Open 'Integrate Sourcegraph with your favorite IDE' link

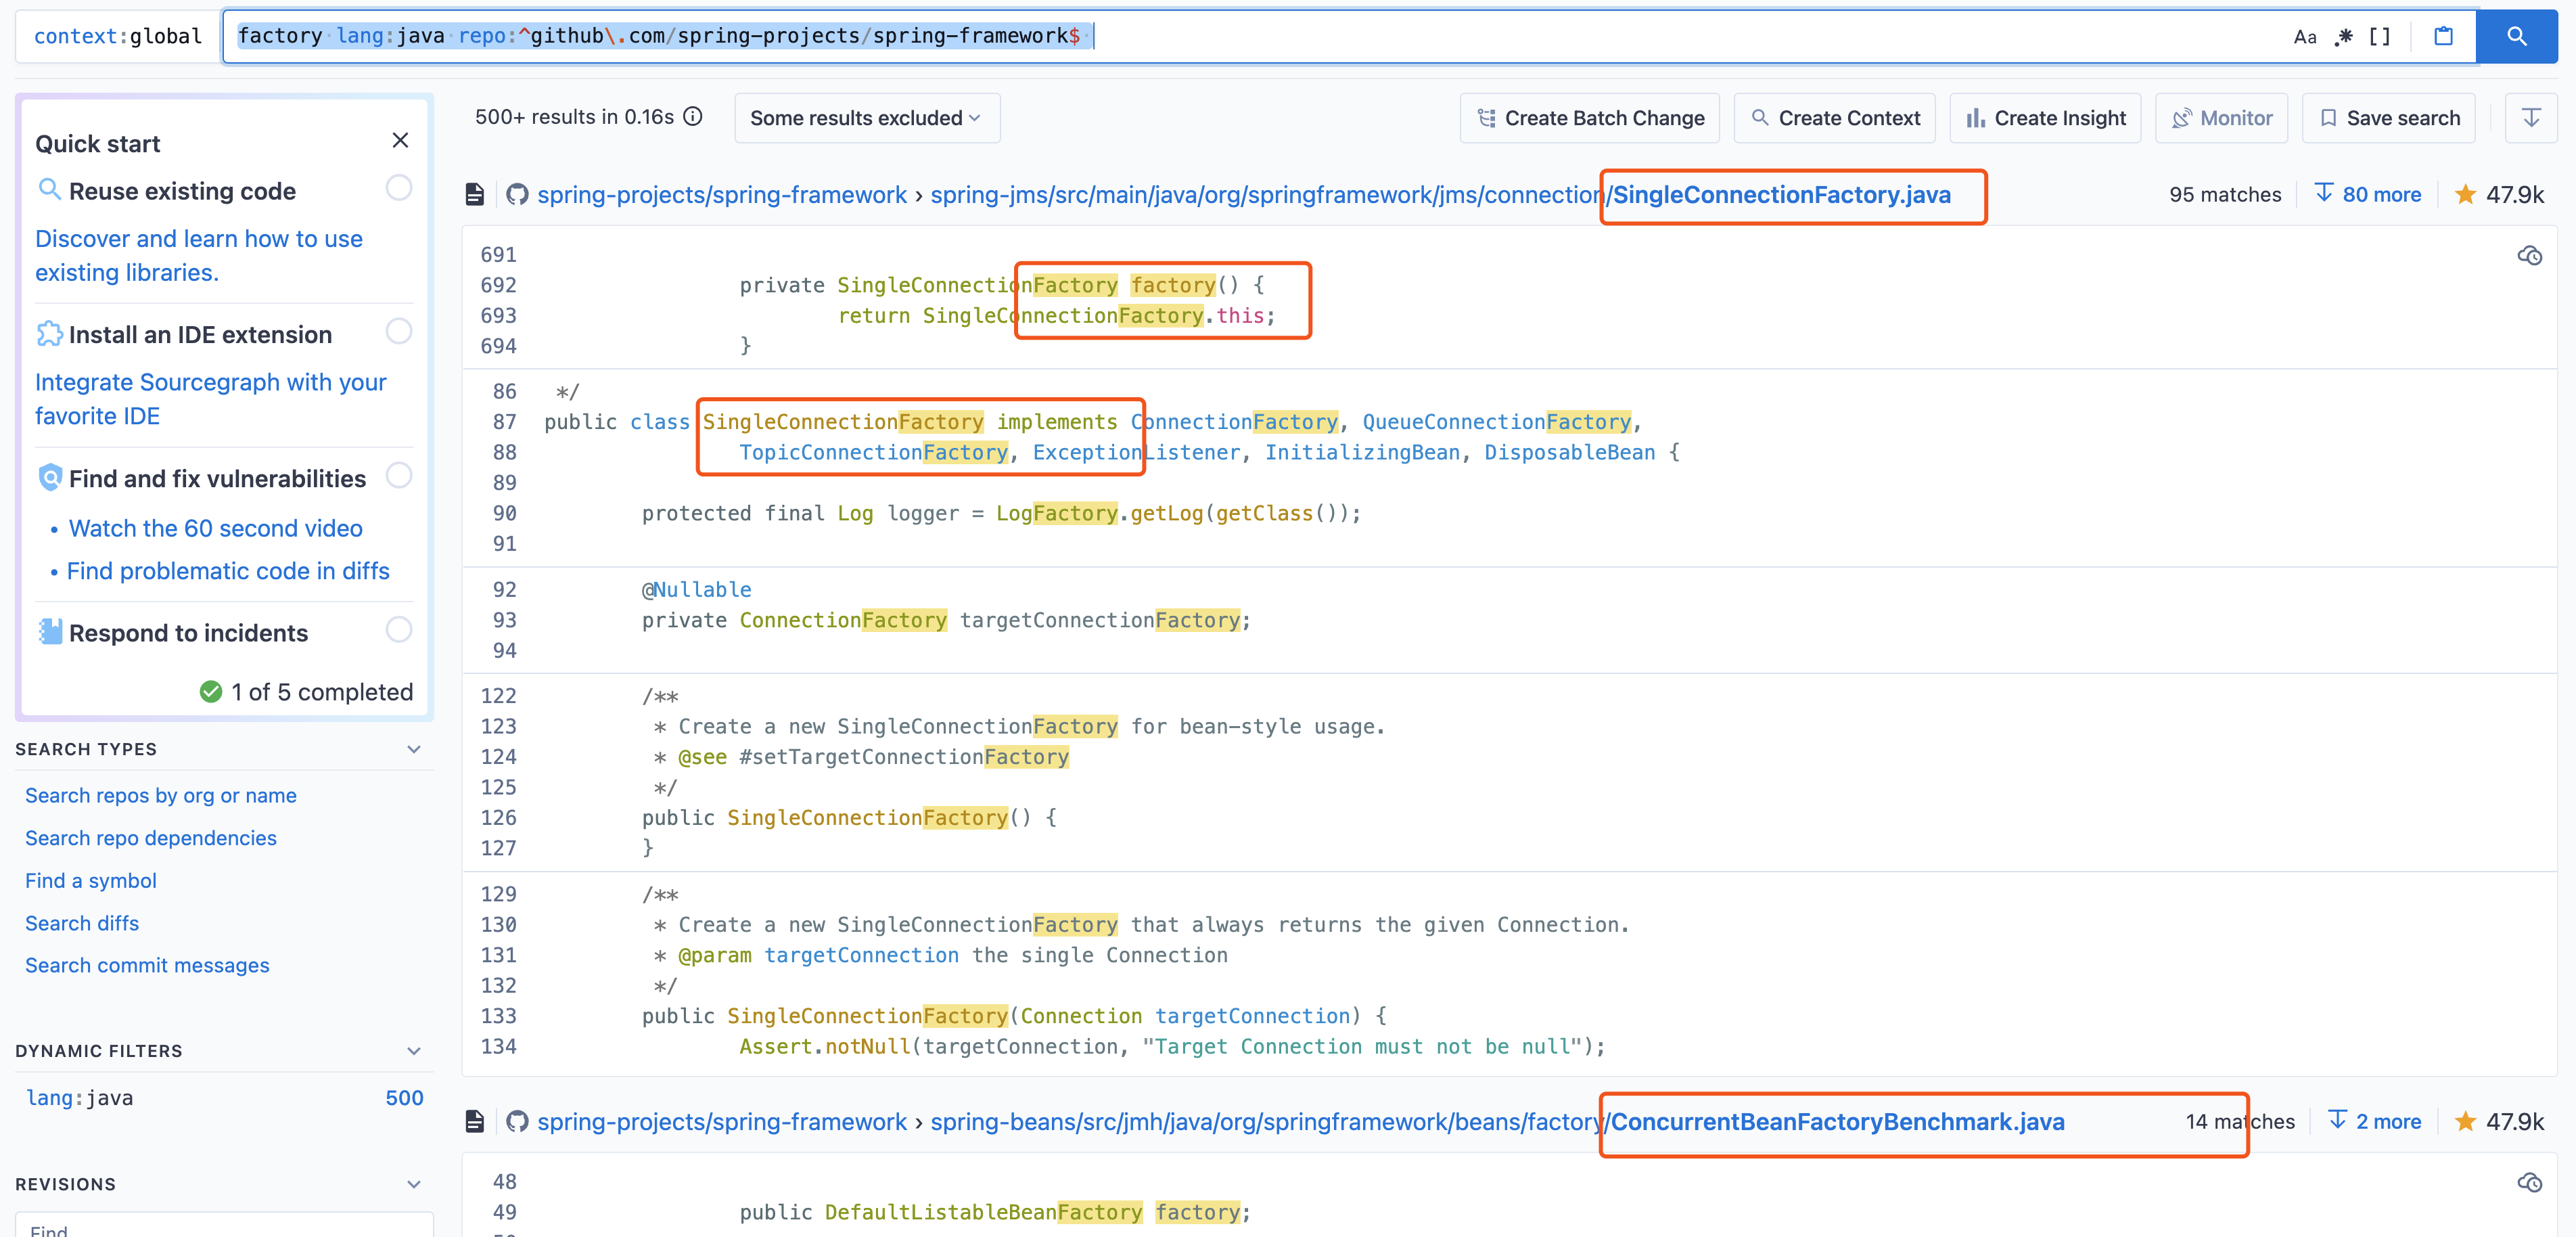click(211, 399)
